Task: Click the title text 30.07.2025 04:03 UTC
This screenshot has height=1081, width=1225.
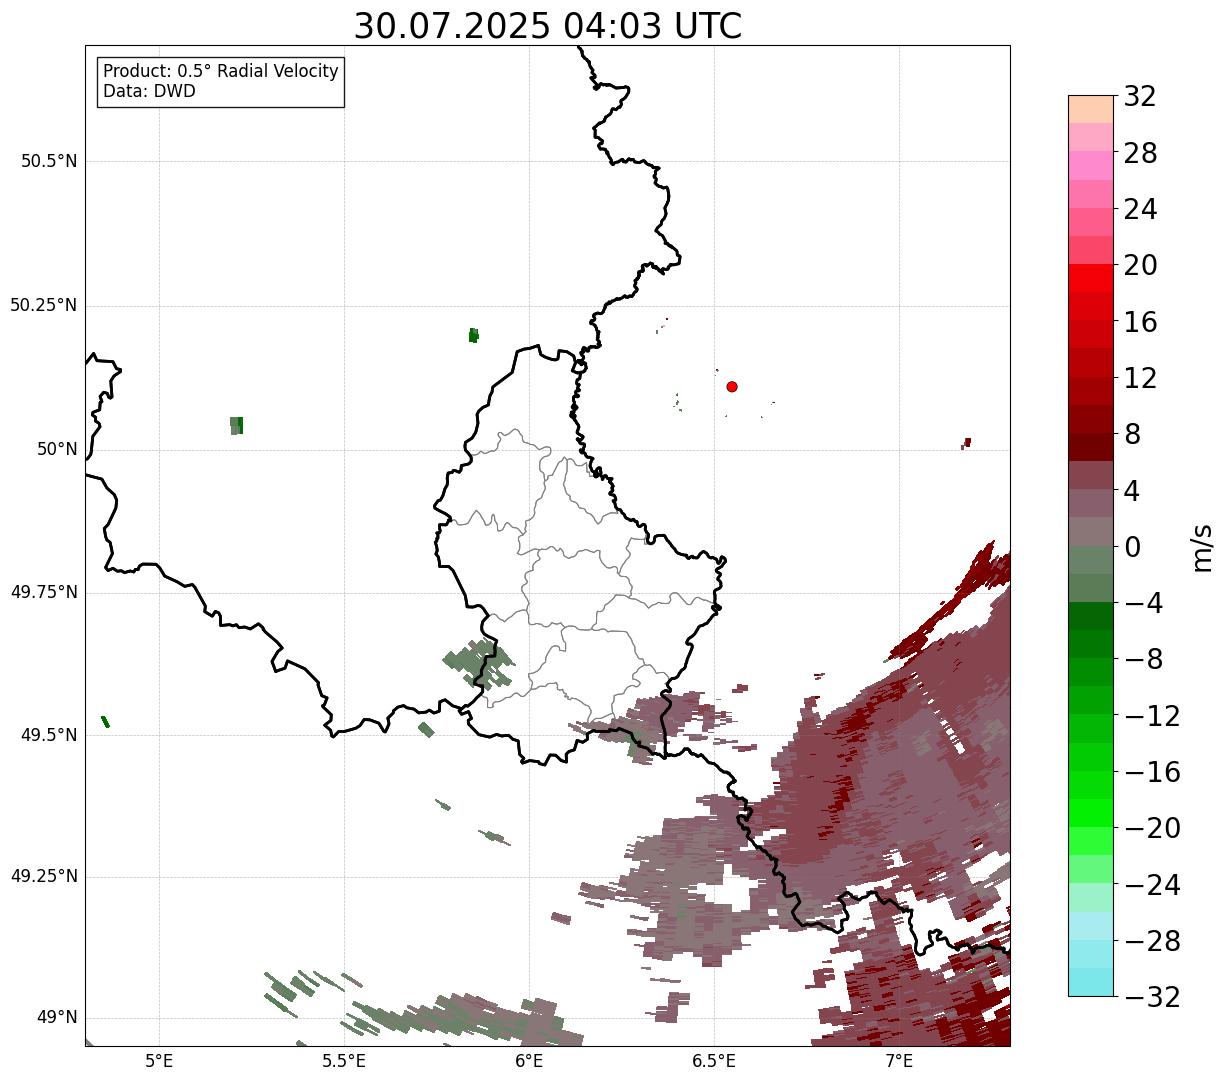Action: (548, 26)
